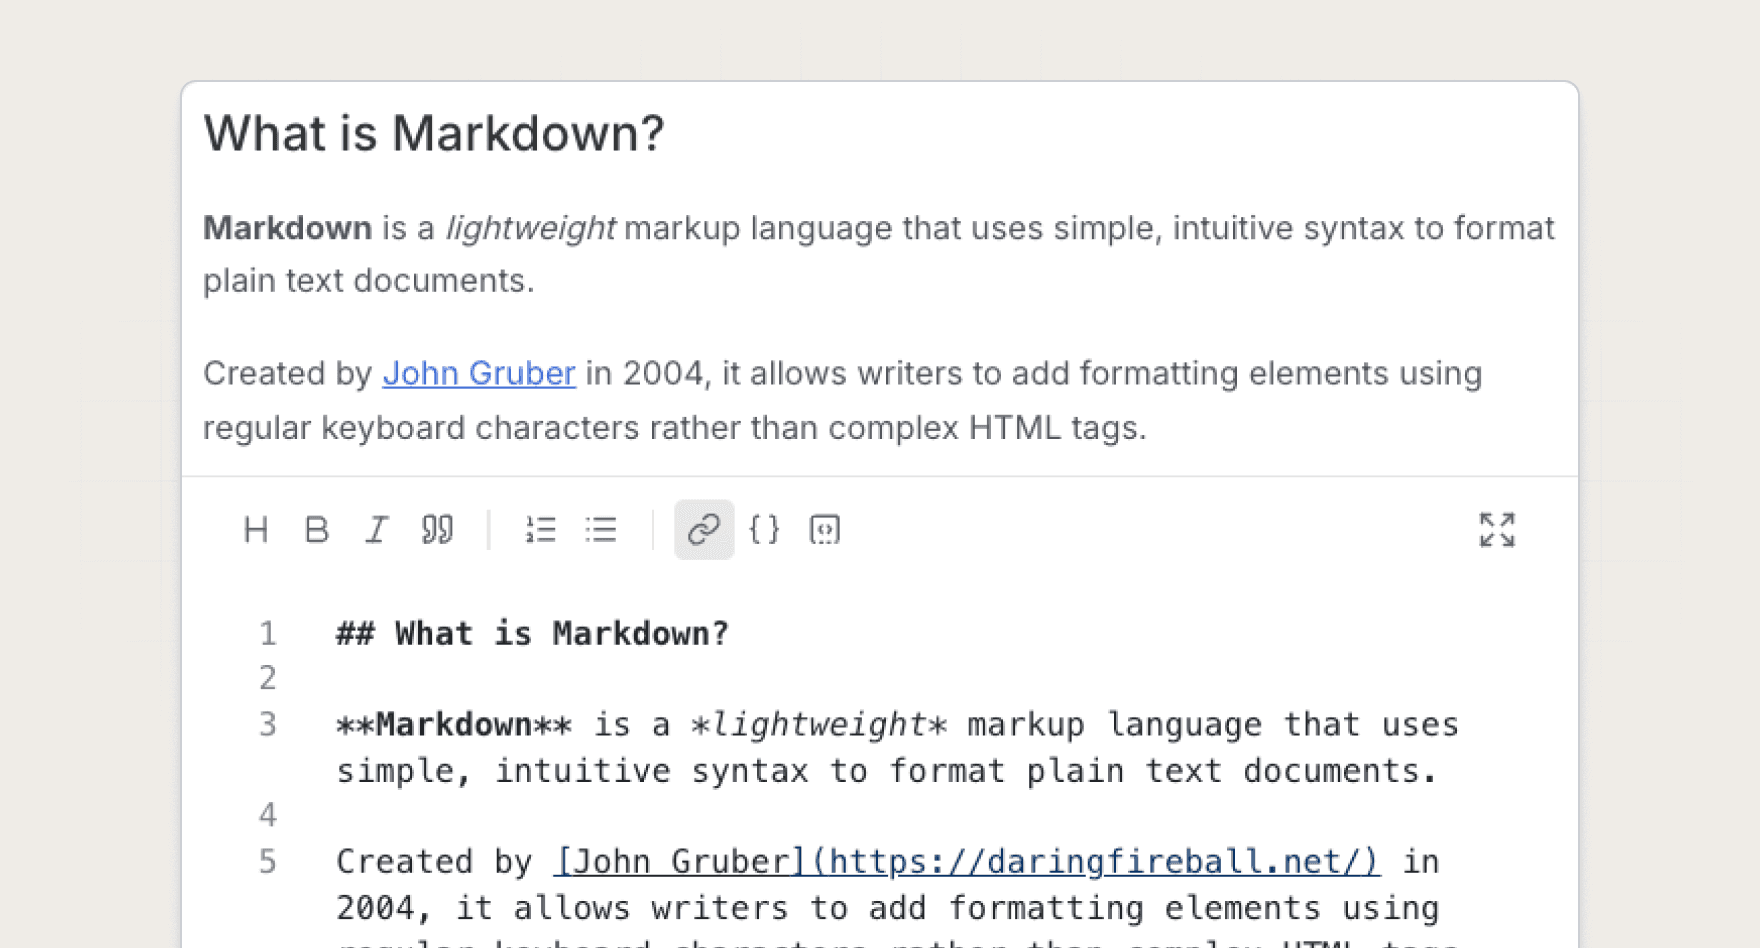Insert a numbered list
1760x948 pixels.
click(540, 530)
